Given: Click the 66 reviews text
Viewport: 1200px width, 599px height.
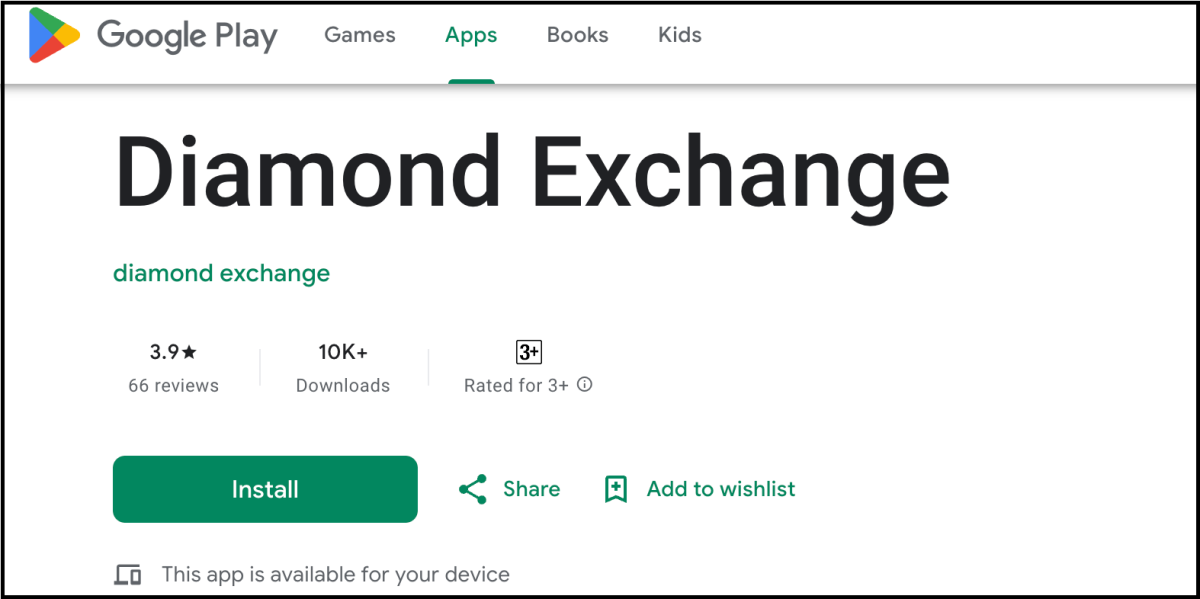Looking at the screenshot, I should (173, 385).
